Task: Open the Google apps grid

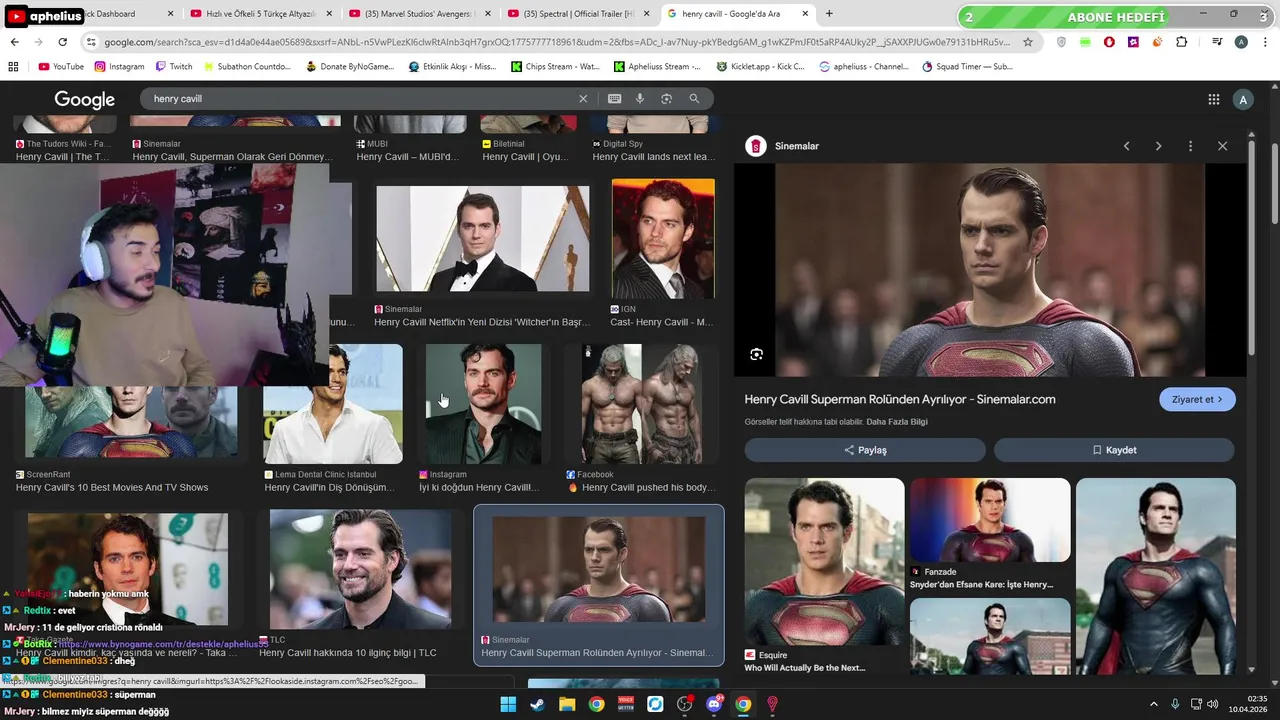Action: [1214, 99]
